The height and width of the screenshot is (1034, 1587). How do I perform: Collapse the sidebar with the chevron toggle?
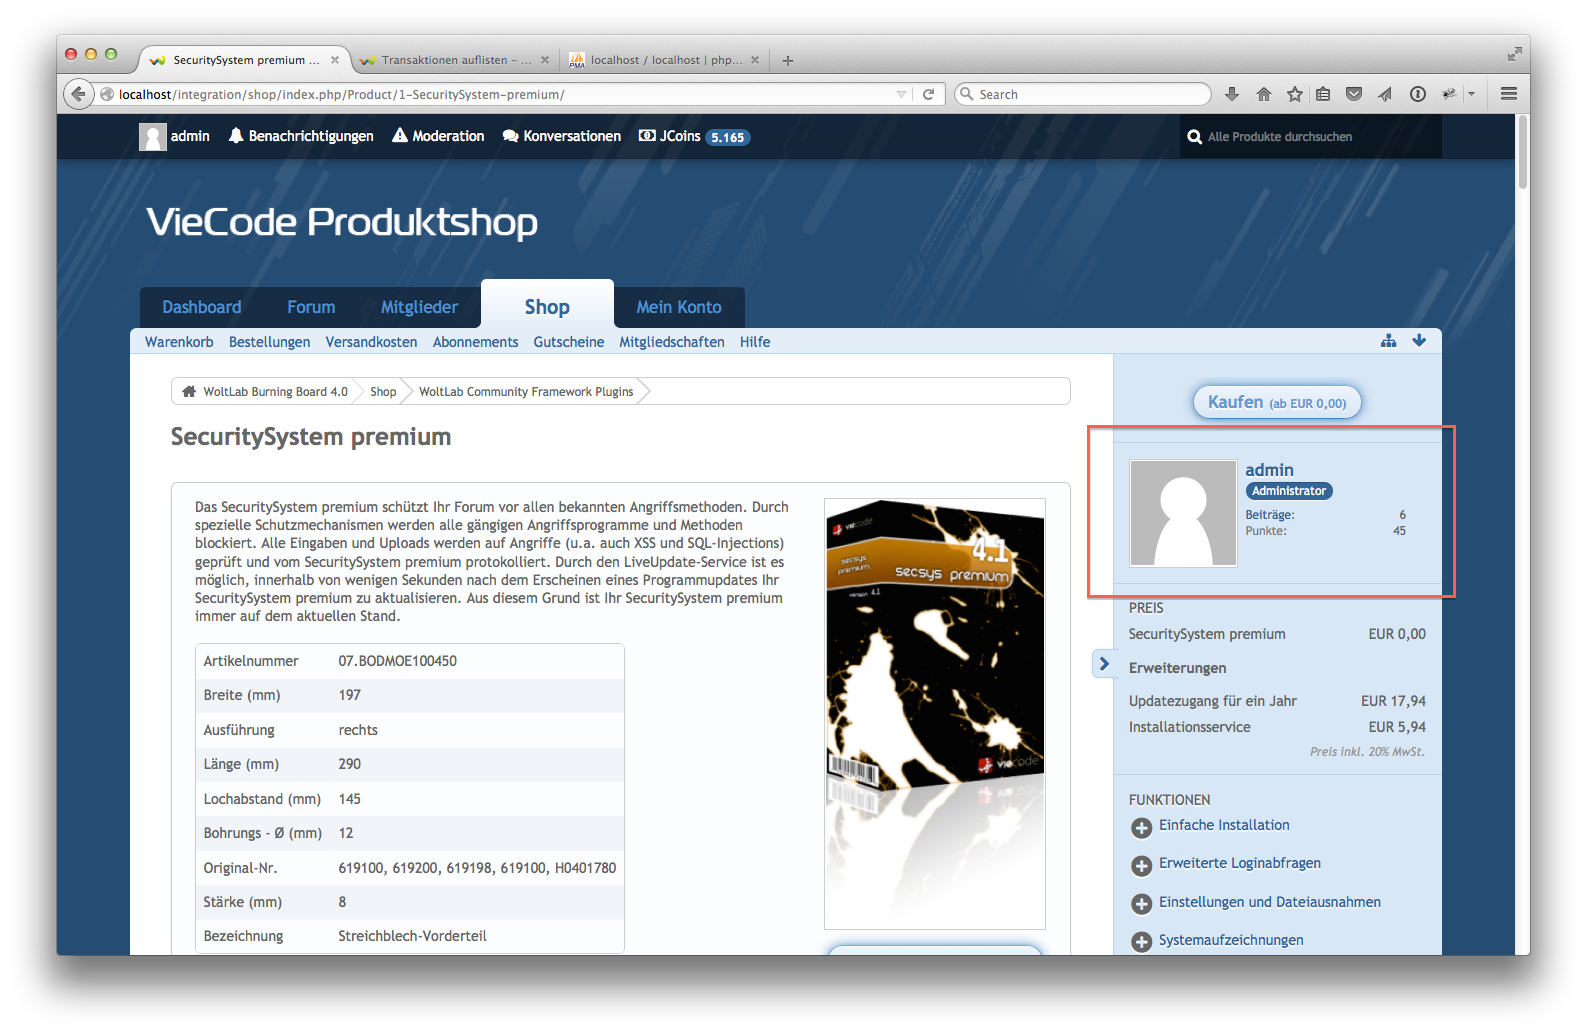click(1104, 663)
